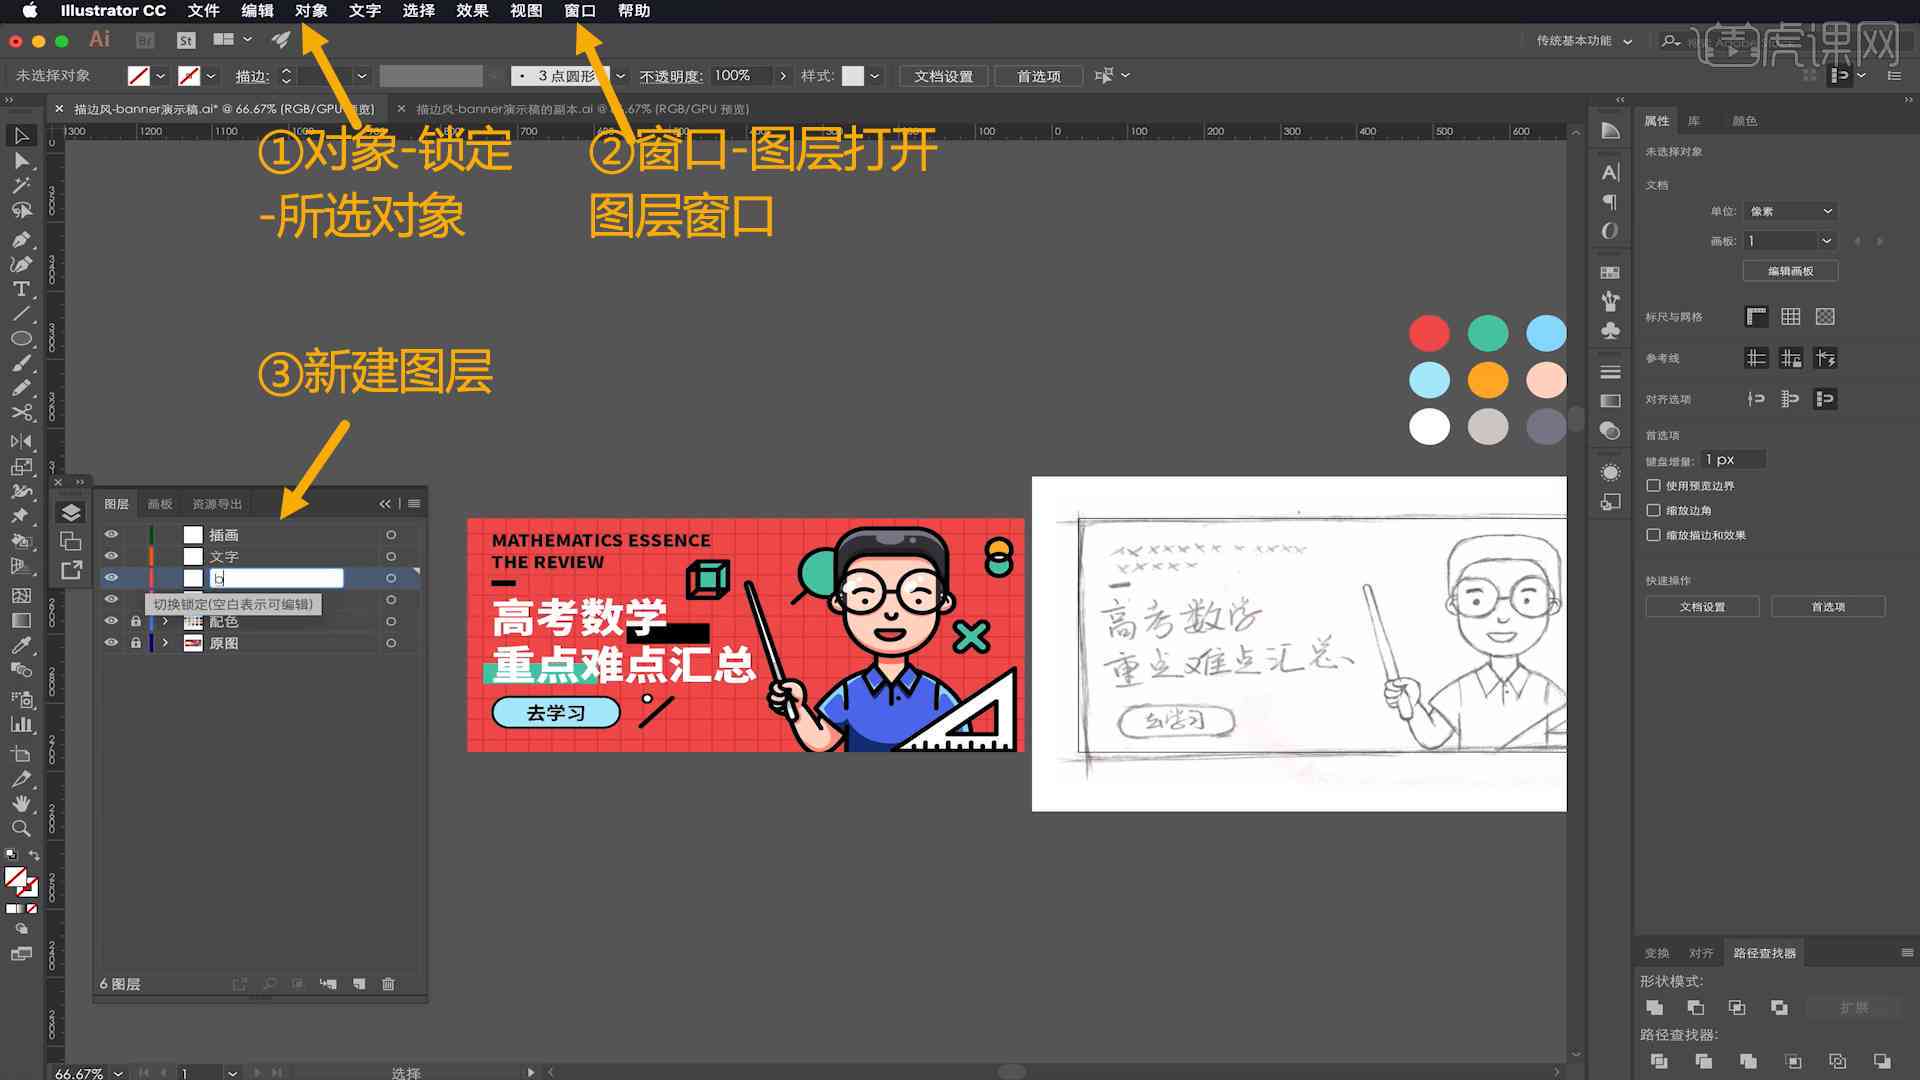Toggle visibility of 描画 layer
Screen dimensions: 1920x1080
point(112,534)
